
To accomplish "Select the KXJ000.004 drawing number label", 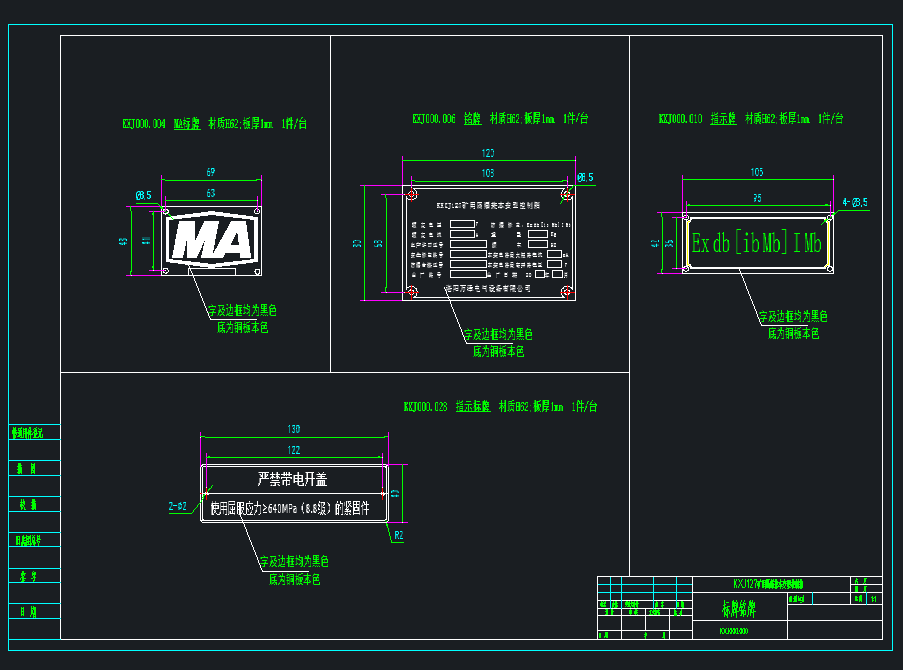I will click(x=144, y=124).
